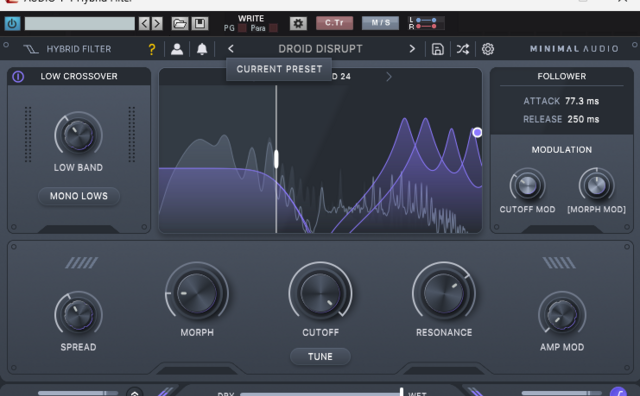640x396 pixels.
Task: Click the Morph Mod knob
Action: point(596,186)
